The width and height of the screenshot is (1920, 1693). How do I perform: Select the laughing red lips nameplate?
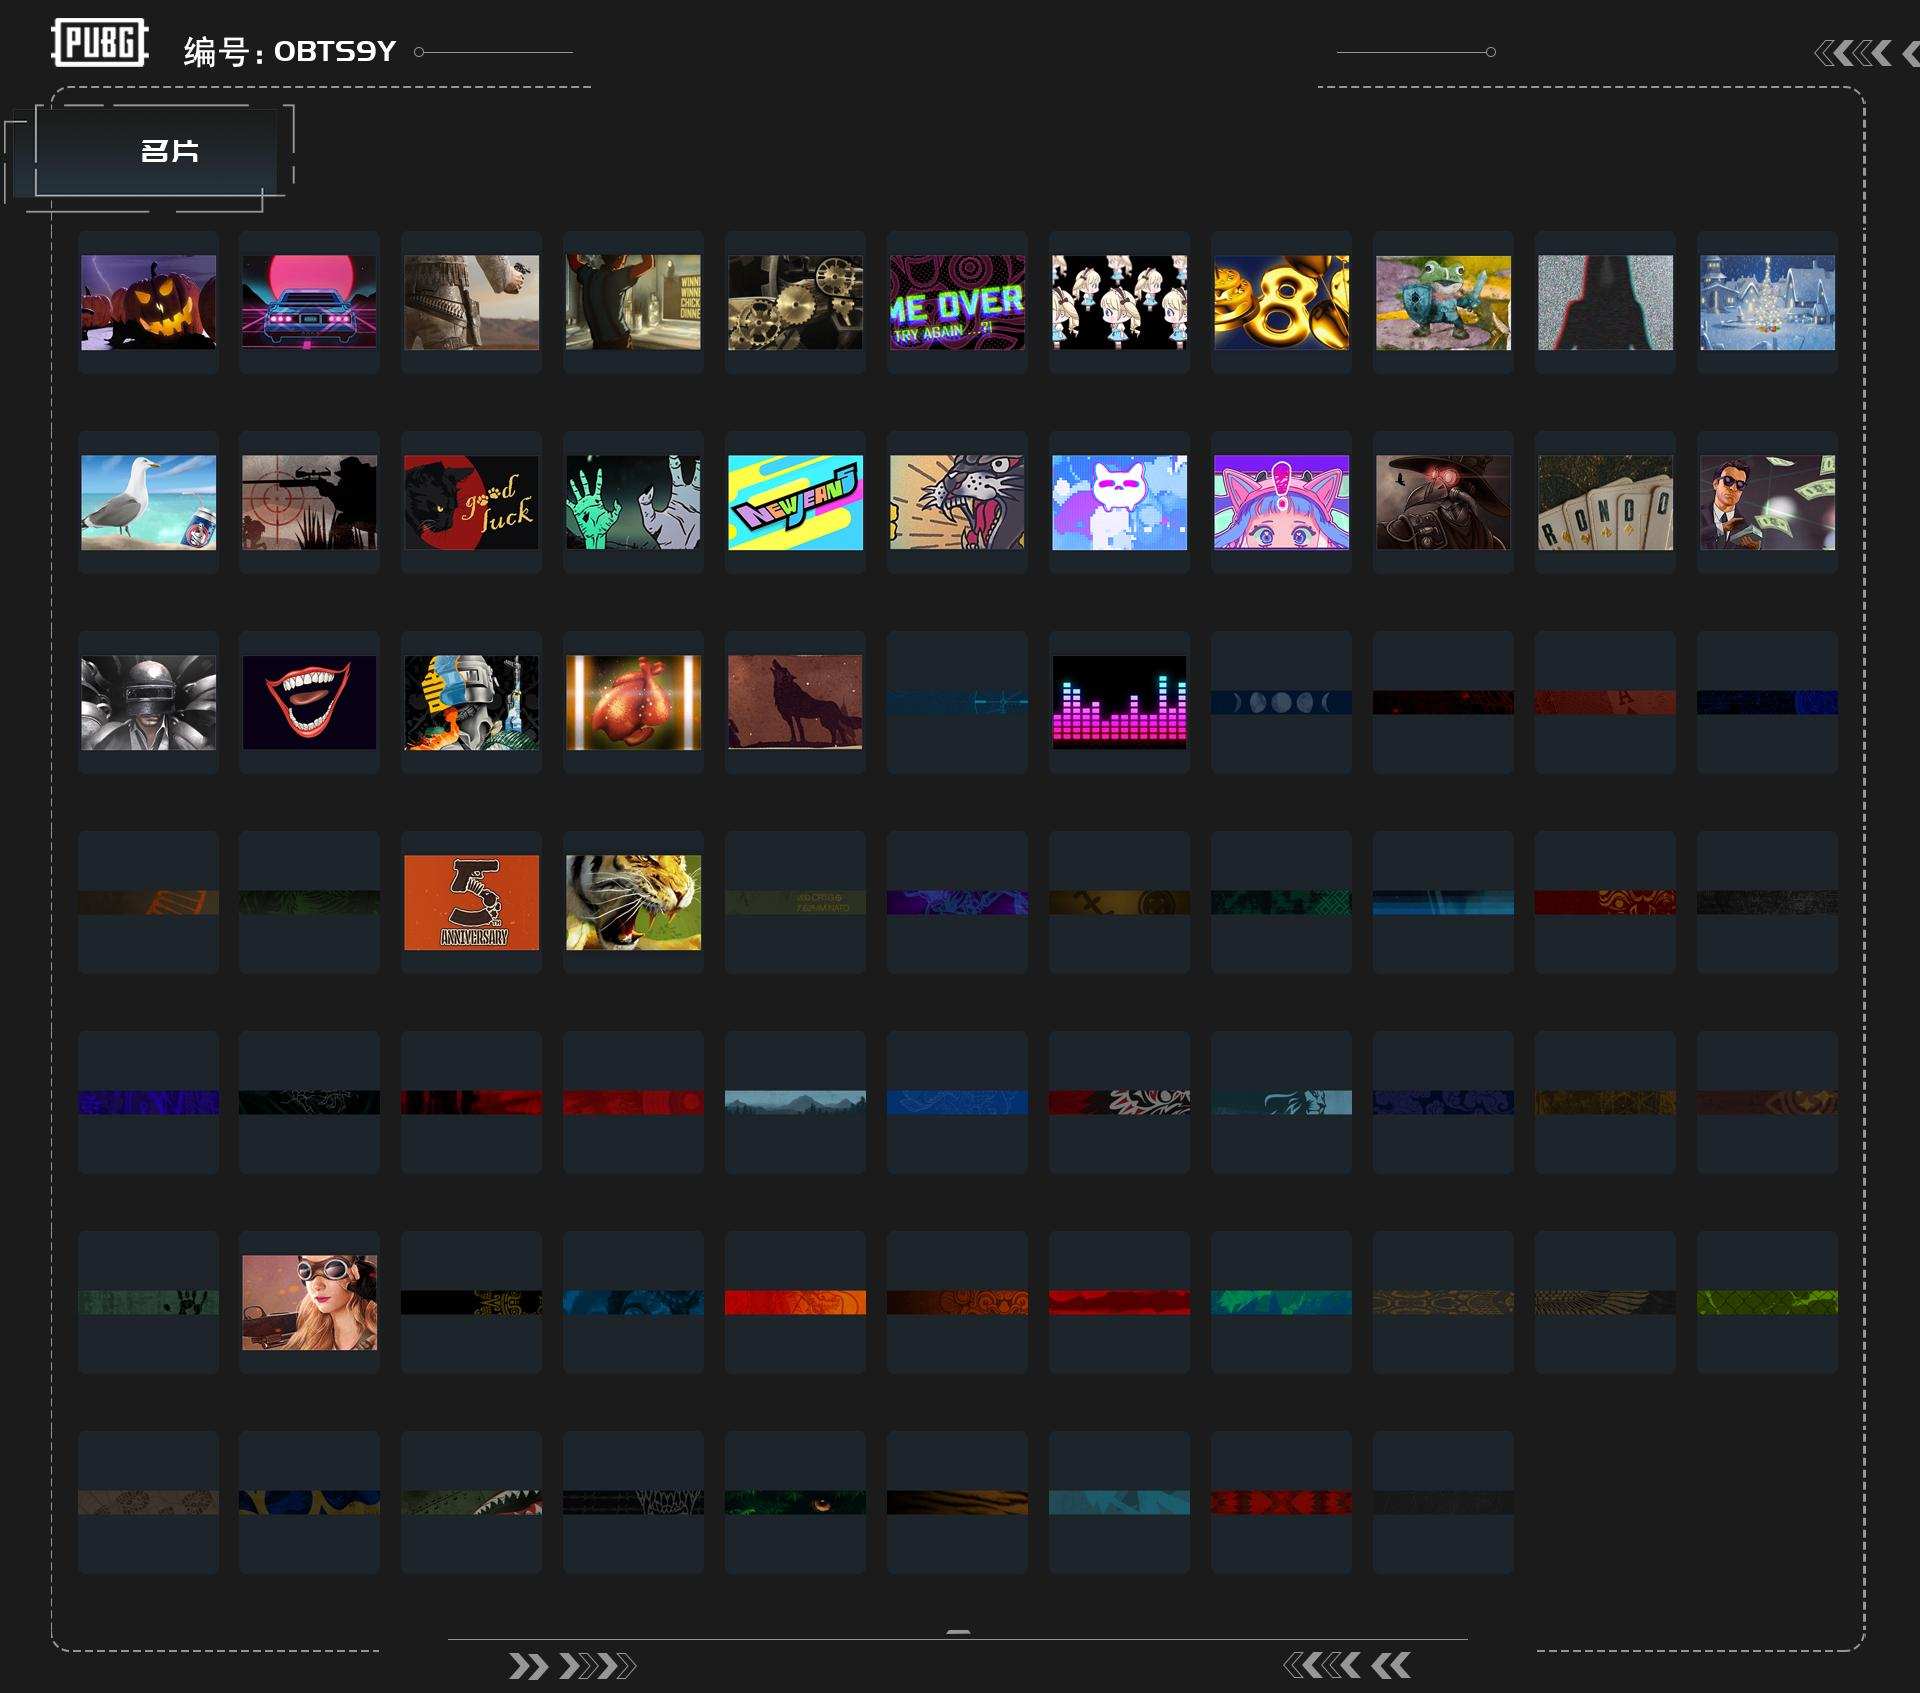(309, 702)
